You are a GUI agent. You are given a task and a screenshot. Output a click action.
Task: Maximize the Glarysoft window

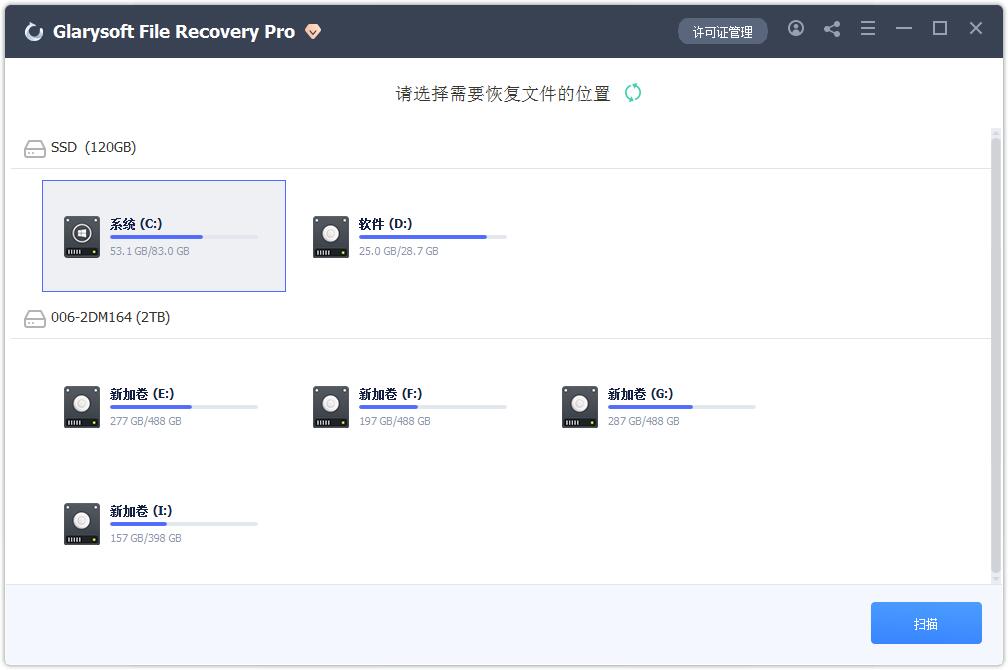pos(940,28)
